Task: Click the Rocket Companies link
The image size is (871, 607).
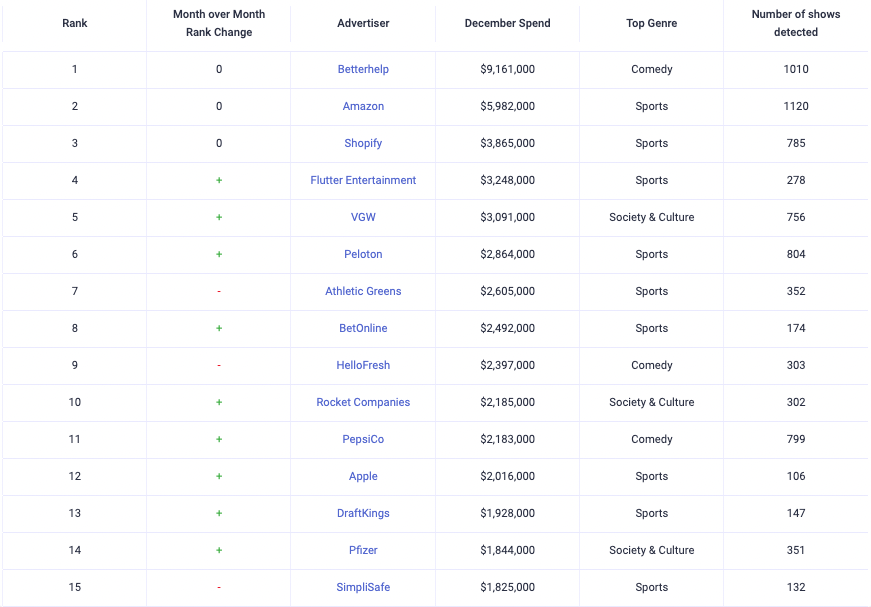Action: [363, 402]
